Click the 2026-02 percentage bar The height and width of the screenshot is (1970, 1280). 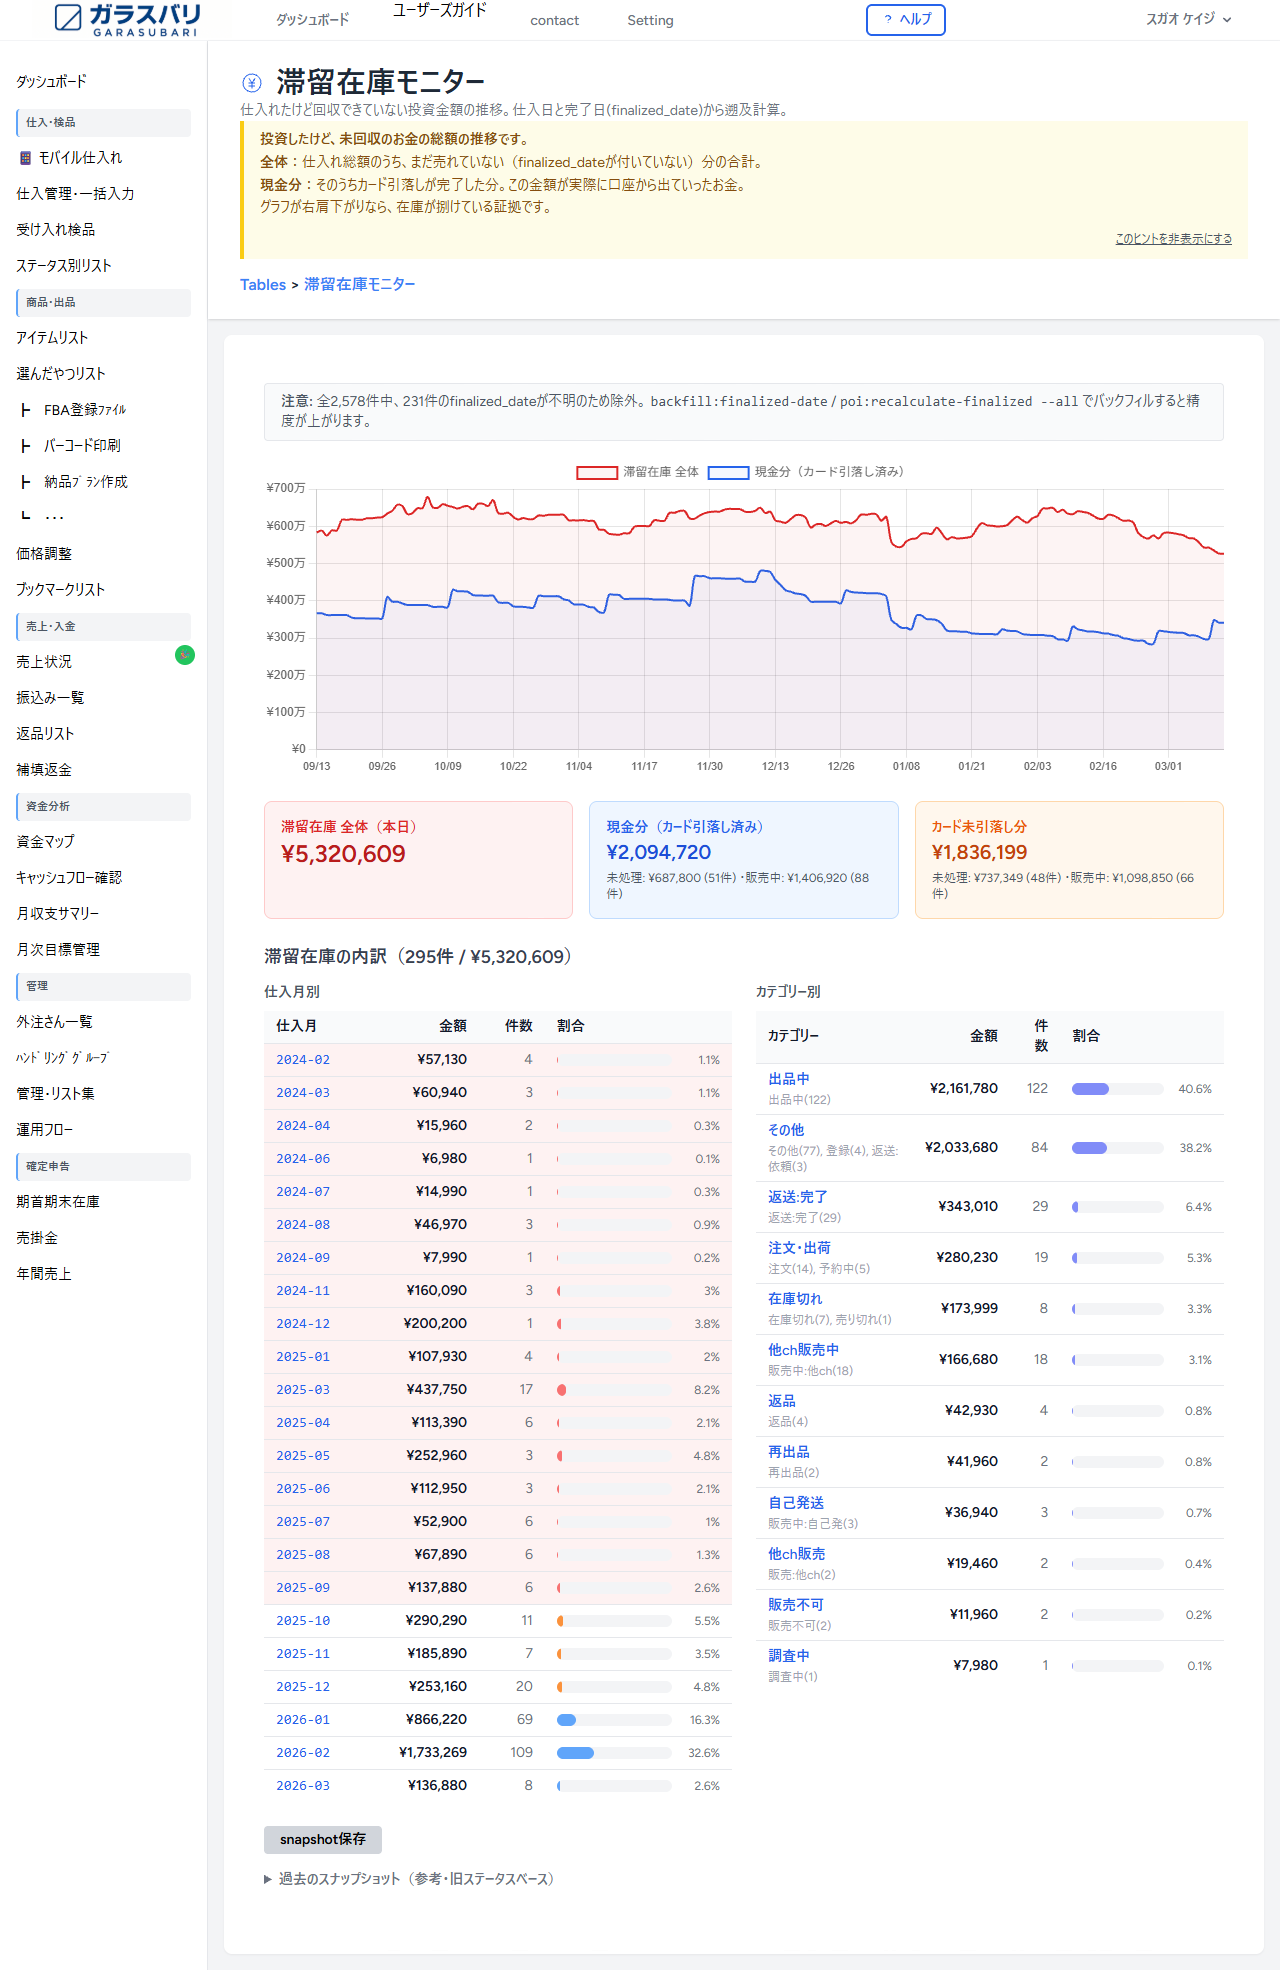pos(614,1753)
